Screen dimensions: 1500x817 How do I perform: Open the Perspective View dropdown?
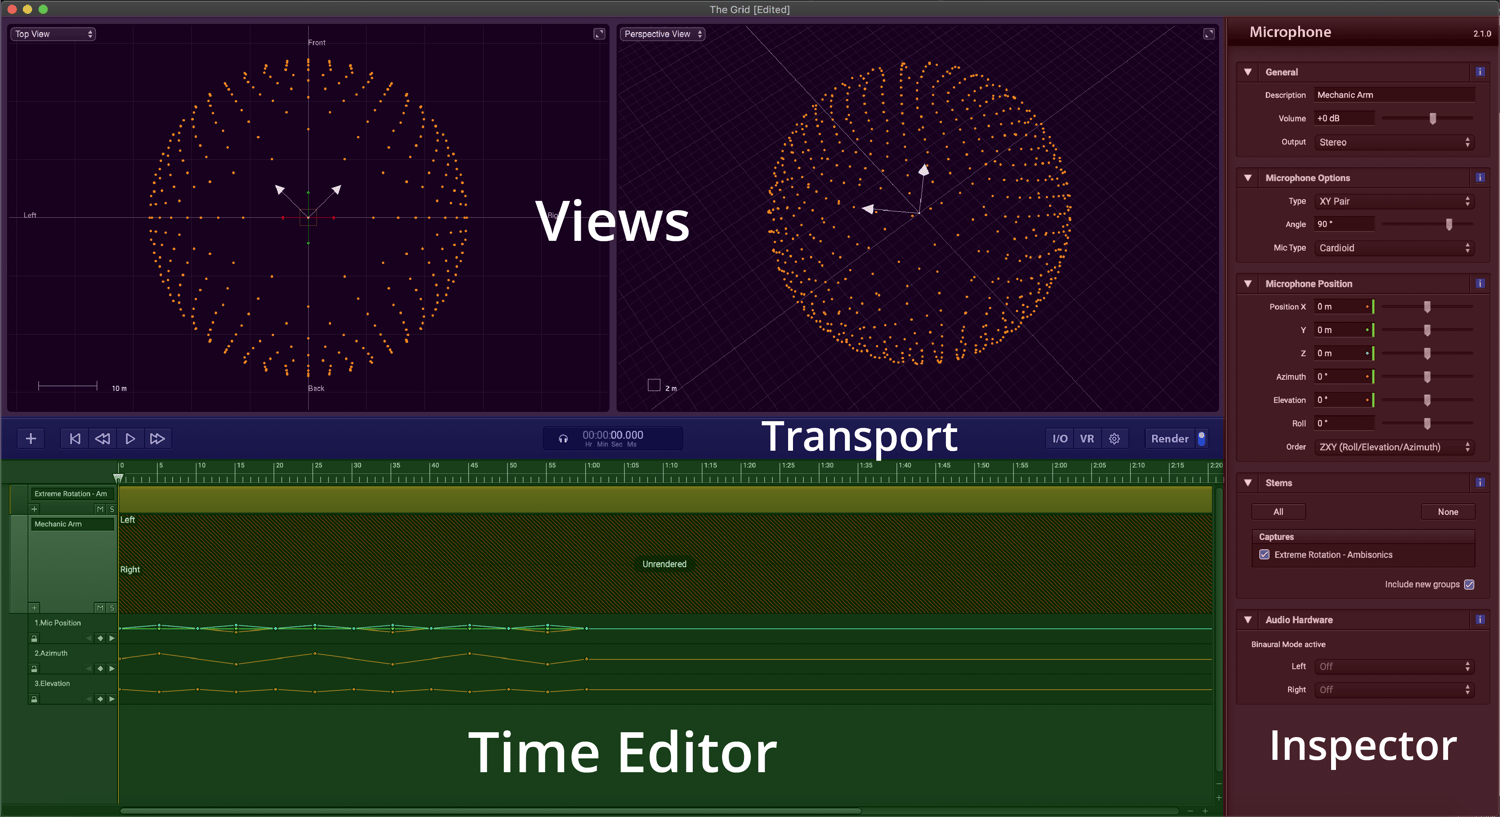(x=662, y=33)
